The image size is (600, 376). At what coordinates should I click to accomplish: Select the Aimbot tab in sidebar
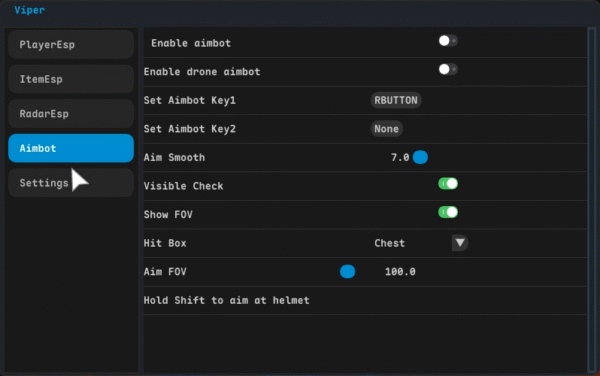click(71, 148)
